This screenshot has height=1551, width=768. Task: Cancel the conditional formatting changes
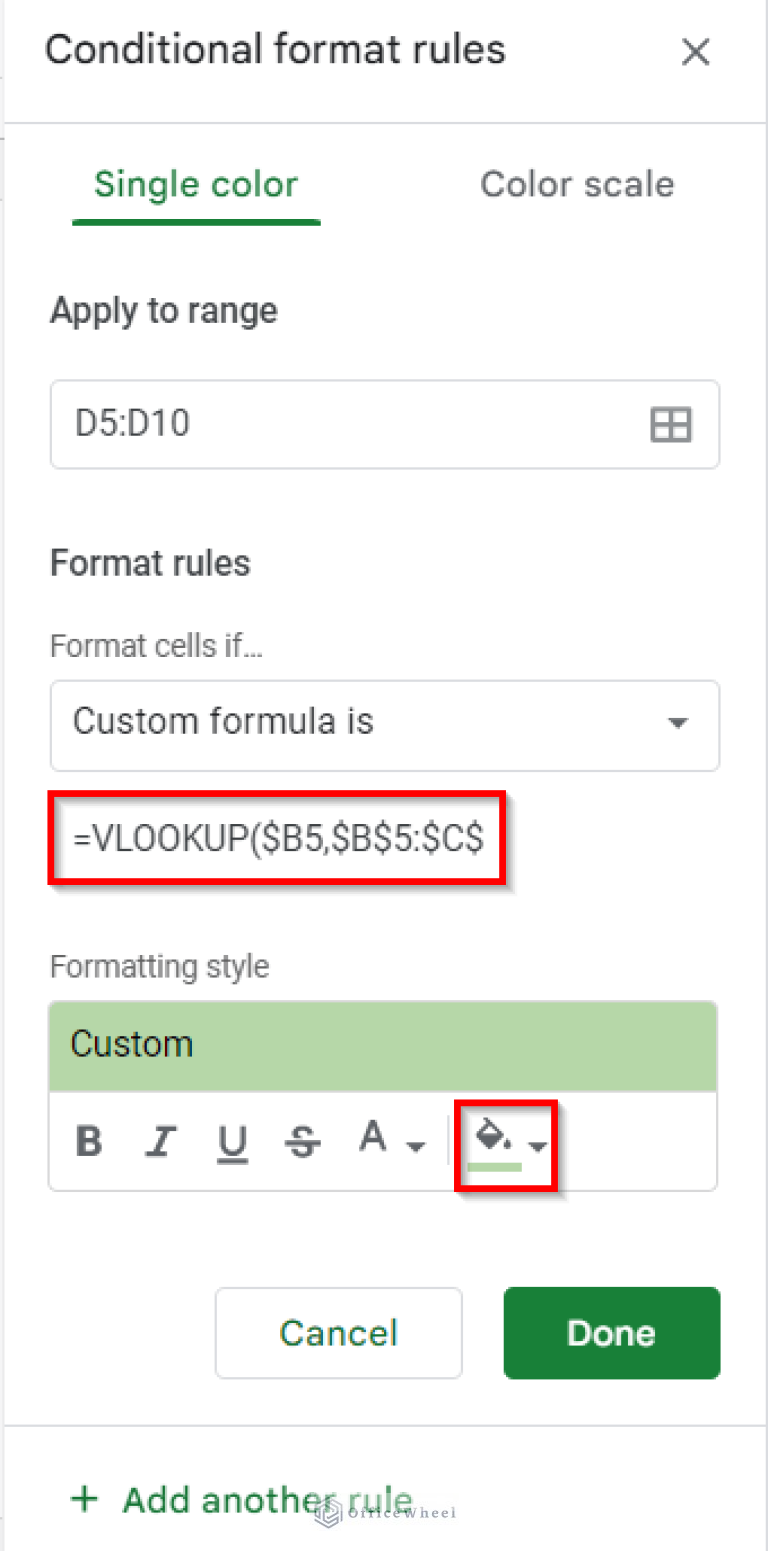[338, 1332]
